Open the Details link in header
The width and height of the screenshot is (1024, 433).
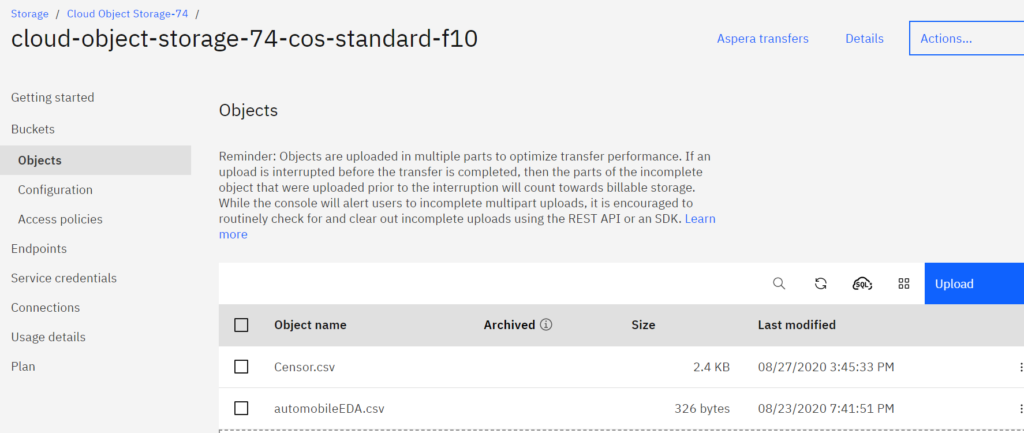coord(864,39)
